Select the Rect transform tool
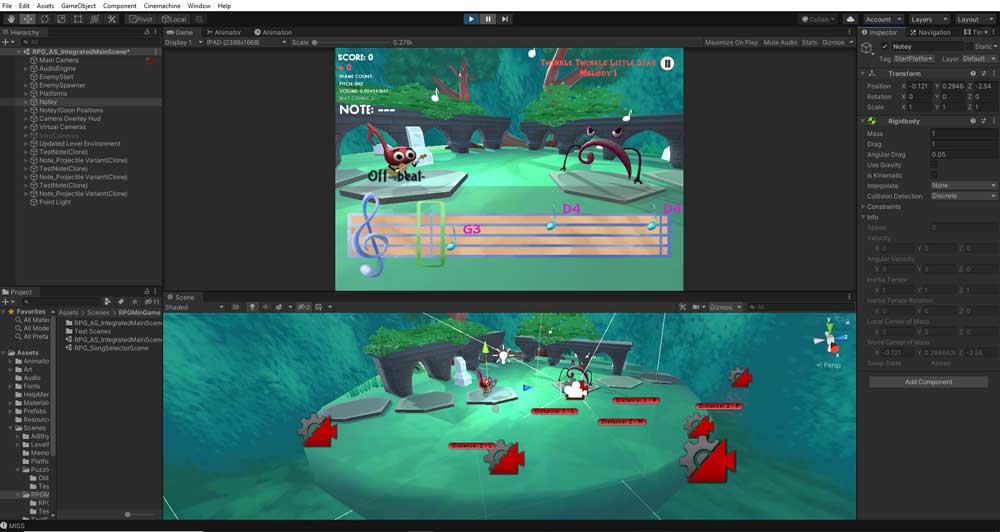Screen dimensions: 1000x532 coord(78,19)
